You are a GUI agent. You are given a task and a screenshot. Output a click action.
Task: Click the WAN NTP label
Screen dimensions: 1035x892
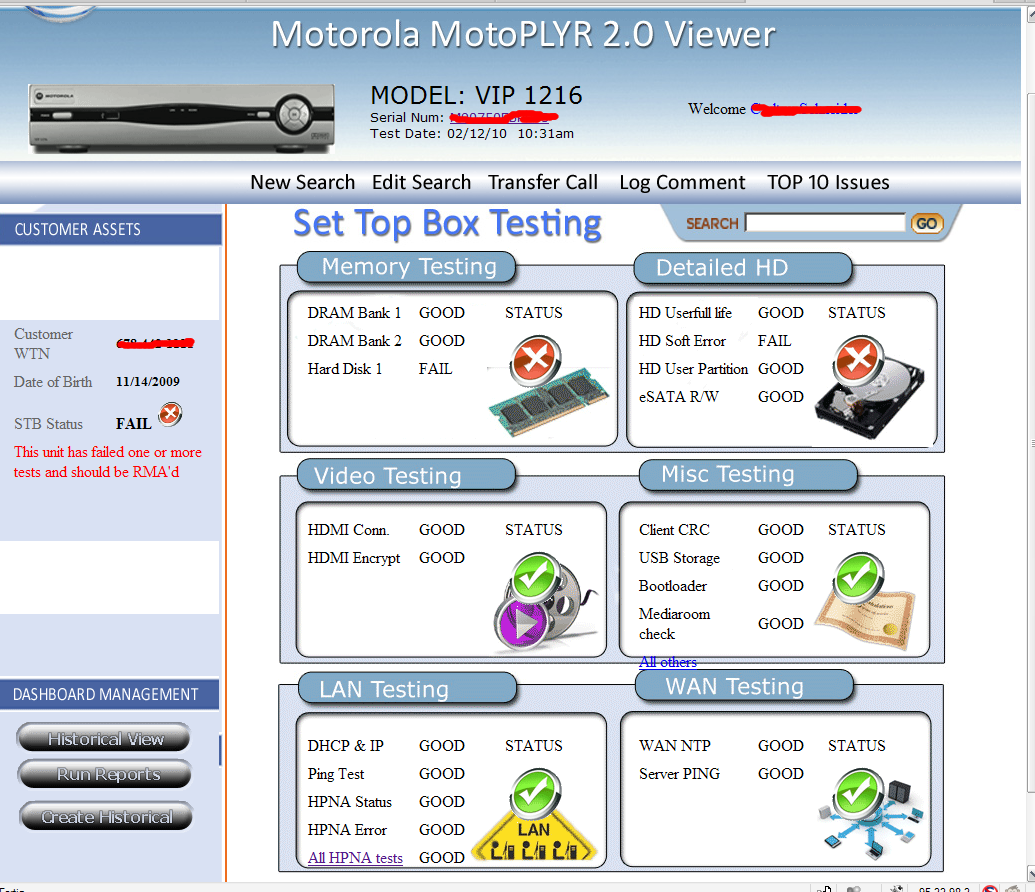click(x=675, y=746)
